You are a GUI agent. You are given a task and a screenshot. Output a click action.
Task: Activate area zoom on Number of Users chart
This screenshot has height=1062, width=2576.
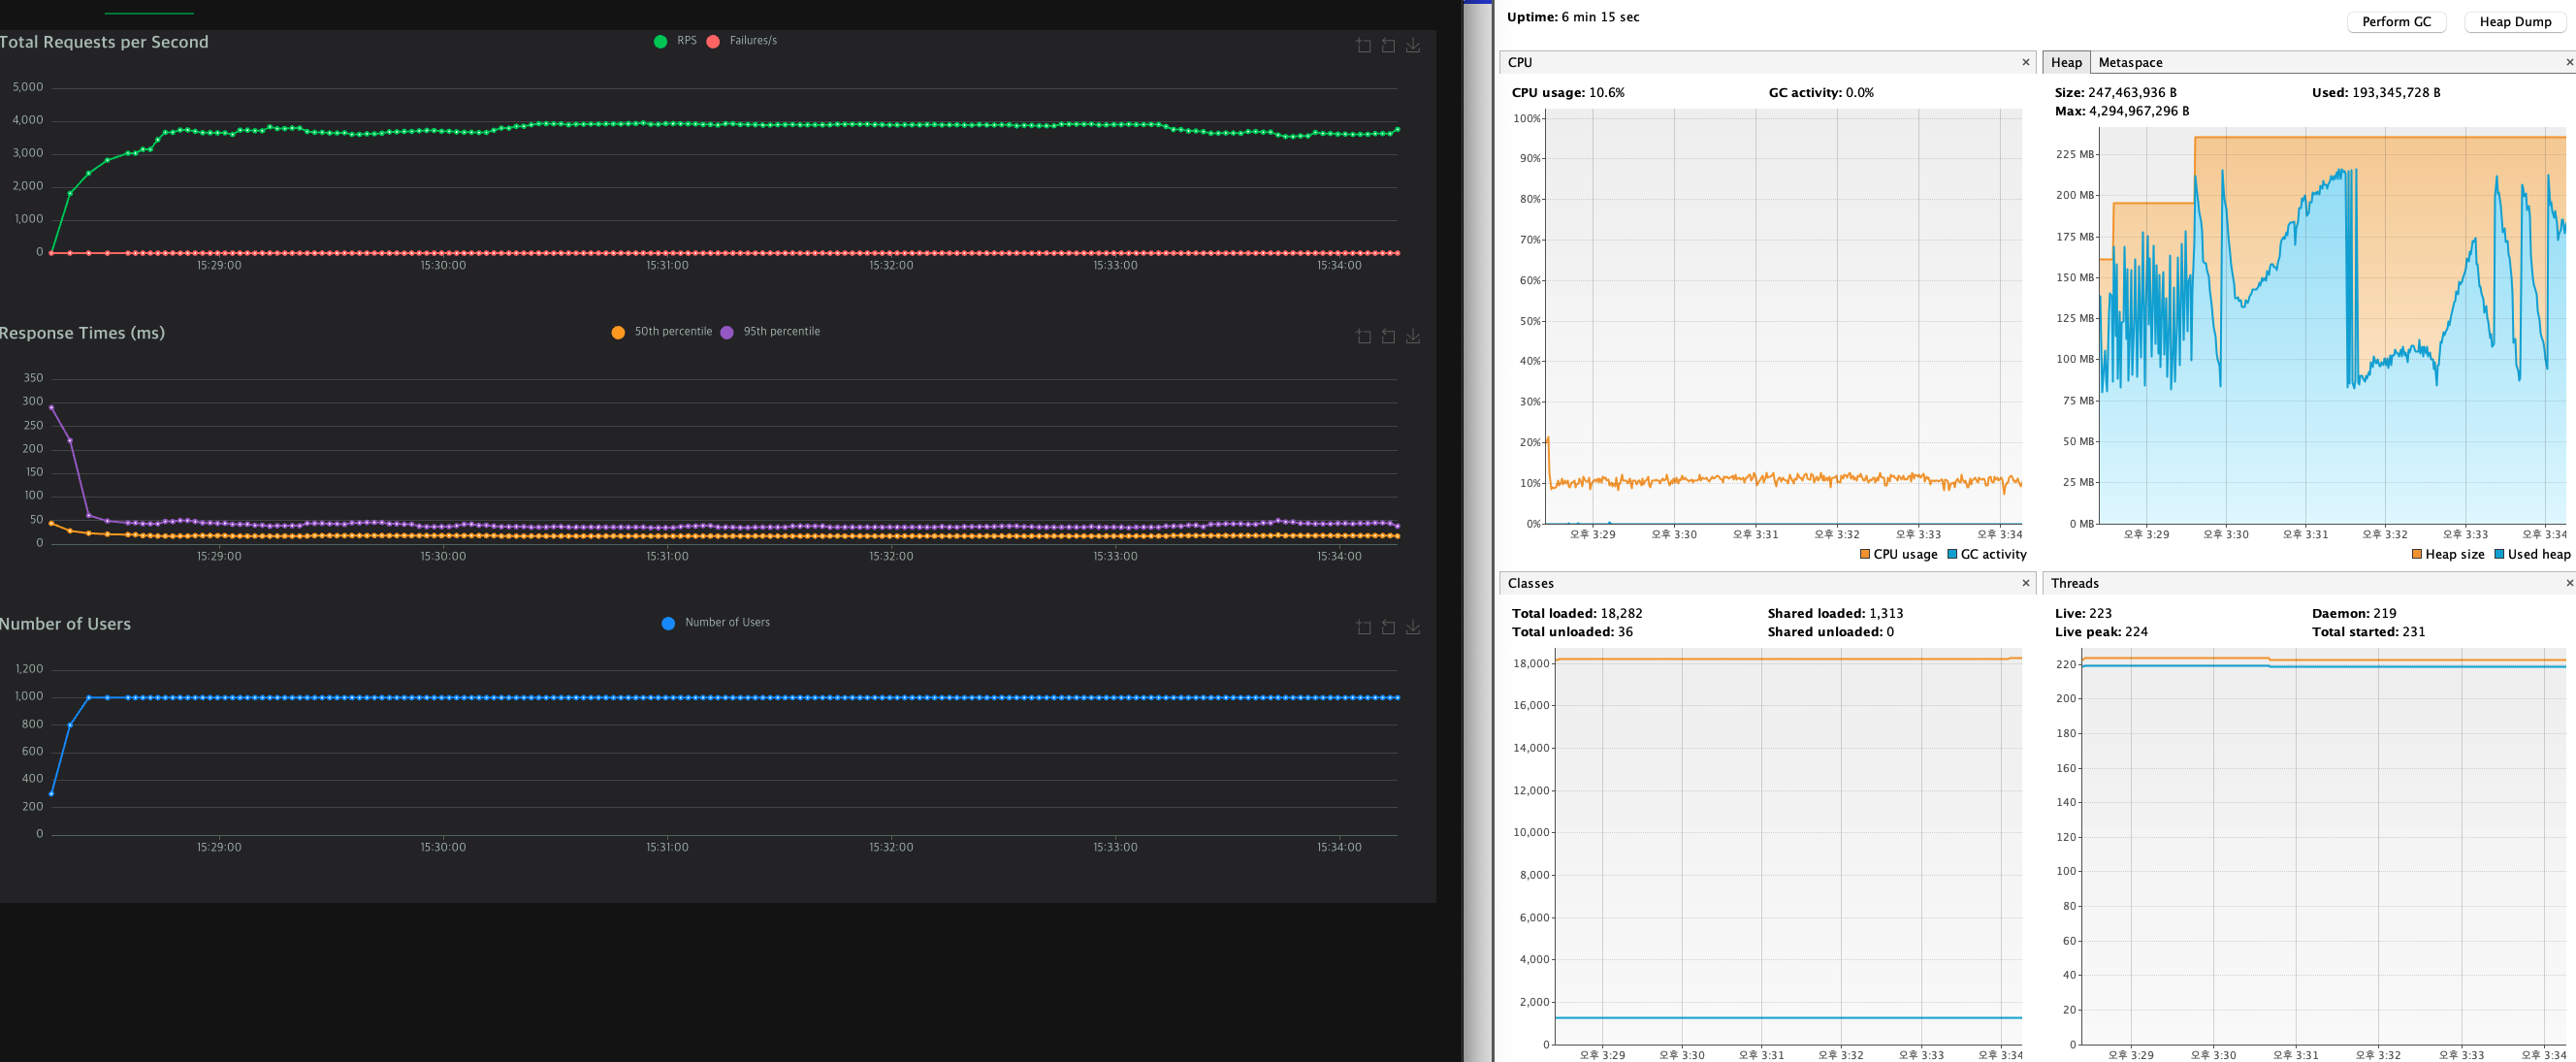(x=1363, y=628)
